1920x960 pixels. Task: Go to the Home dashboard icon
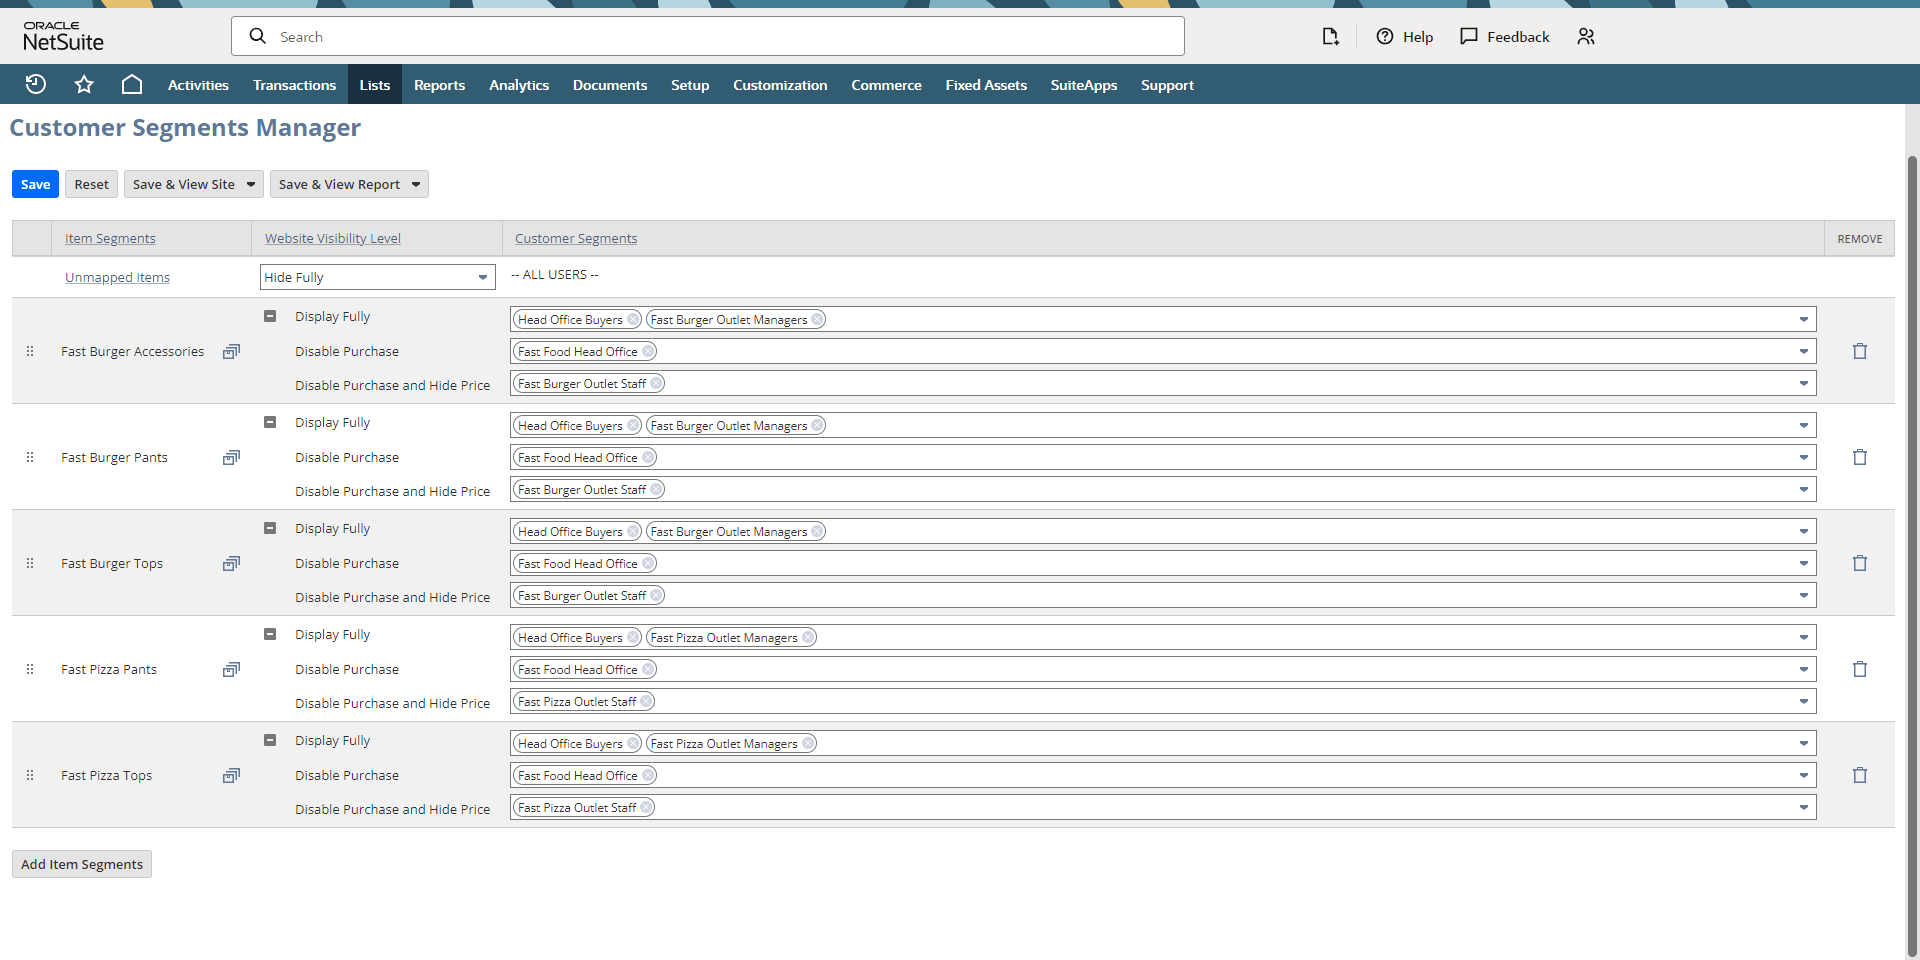132,85
